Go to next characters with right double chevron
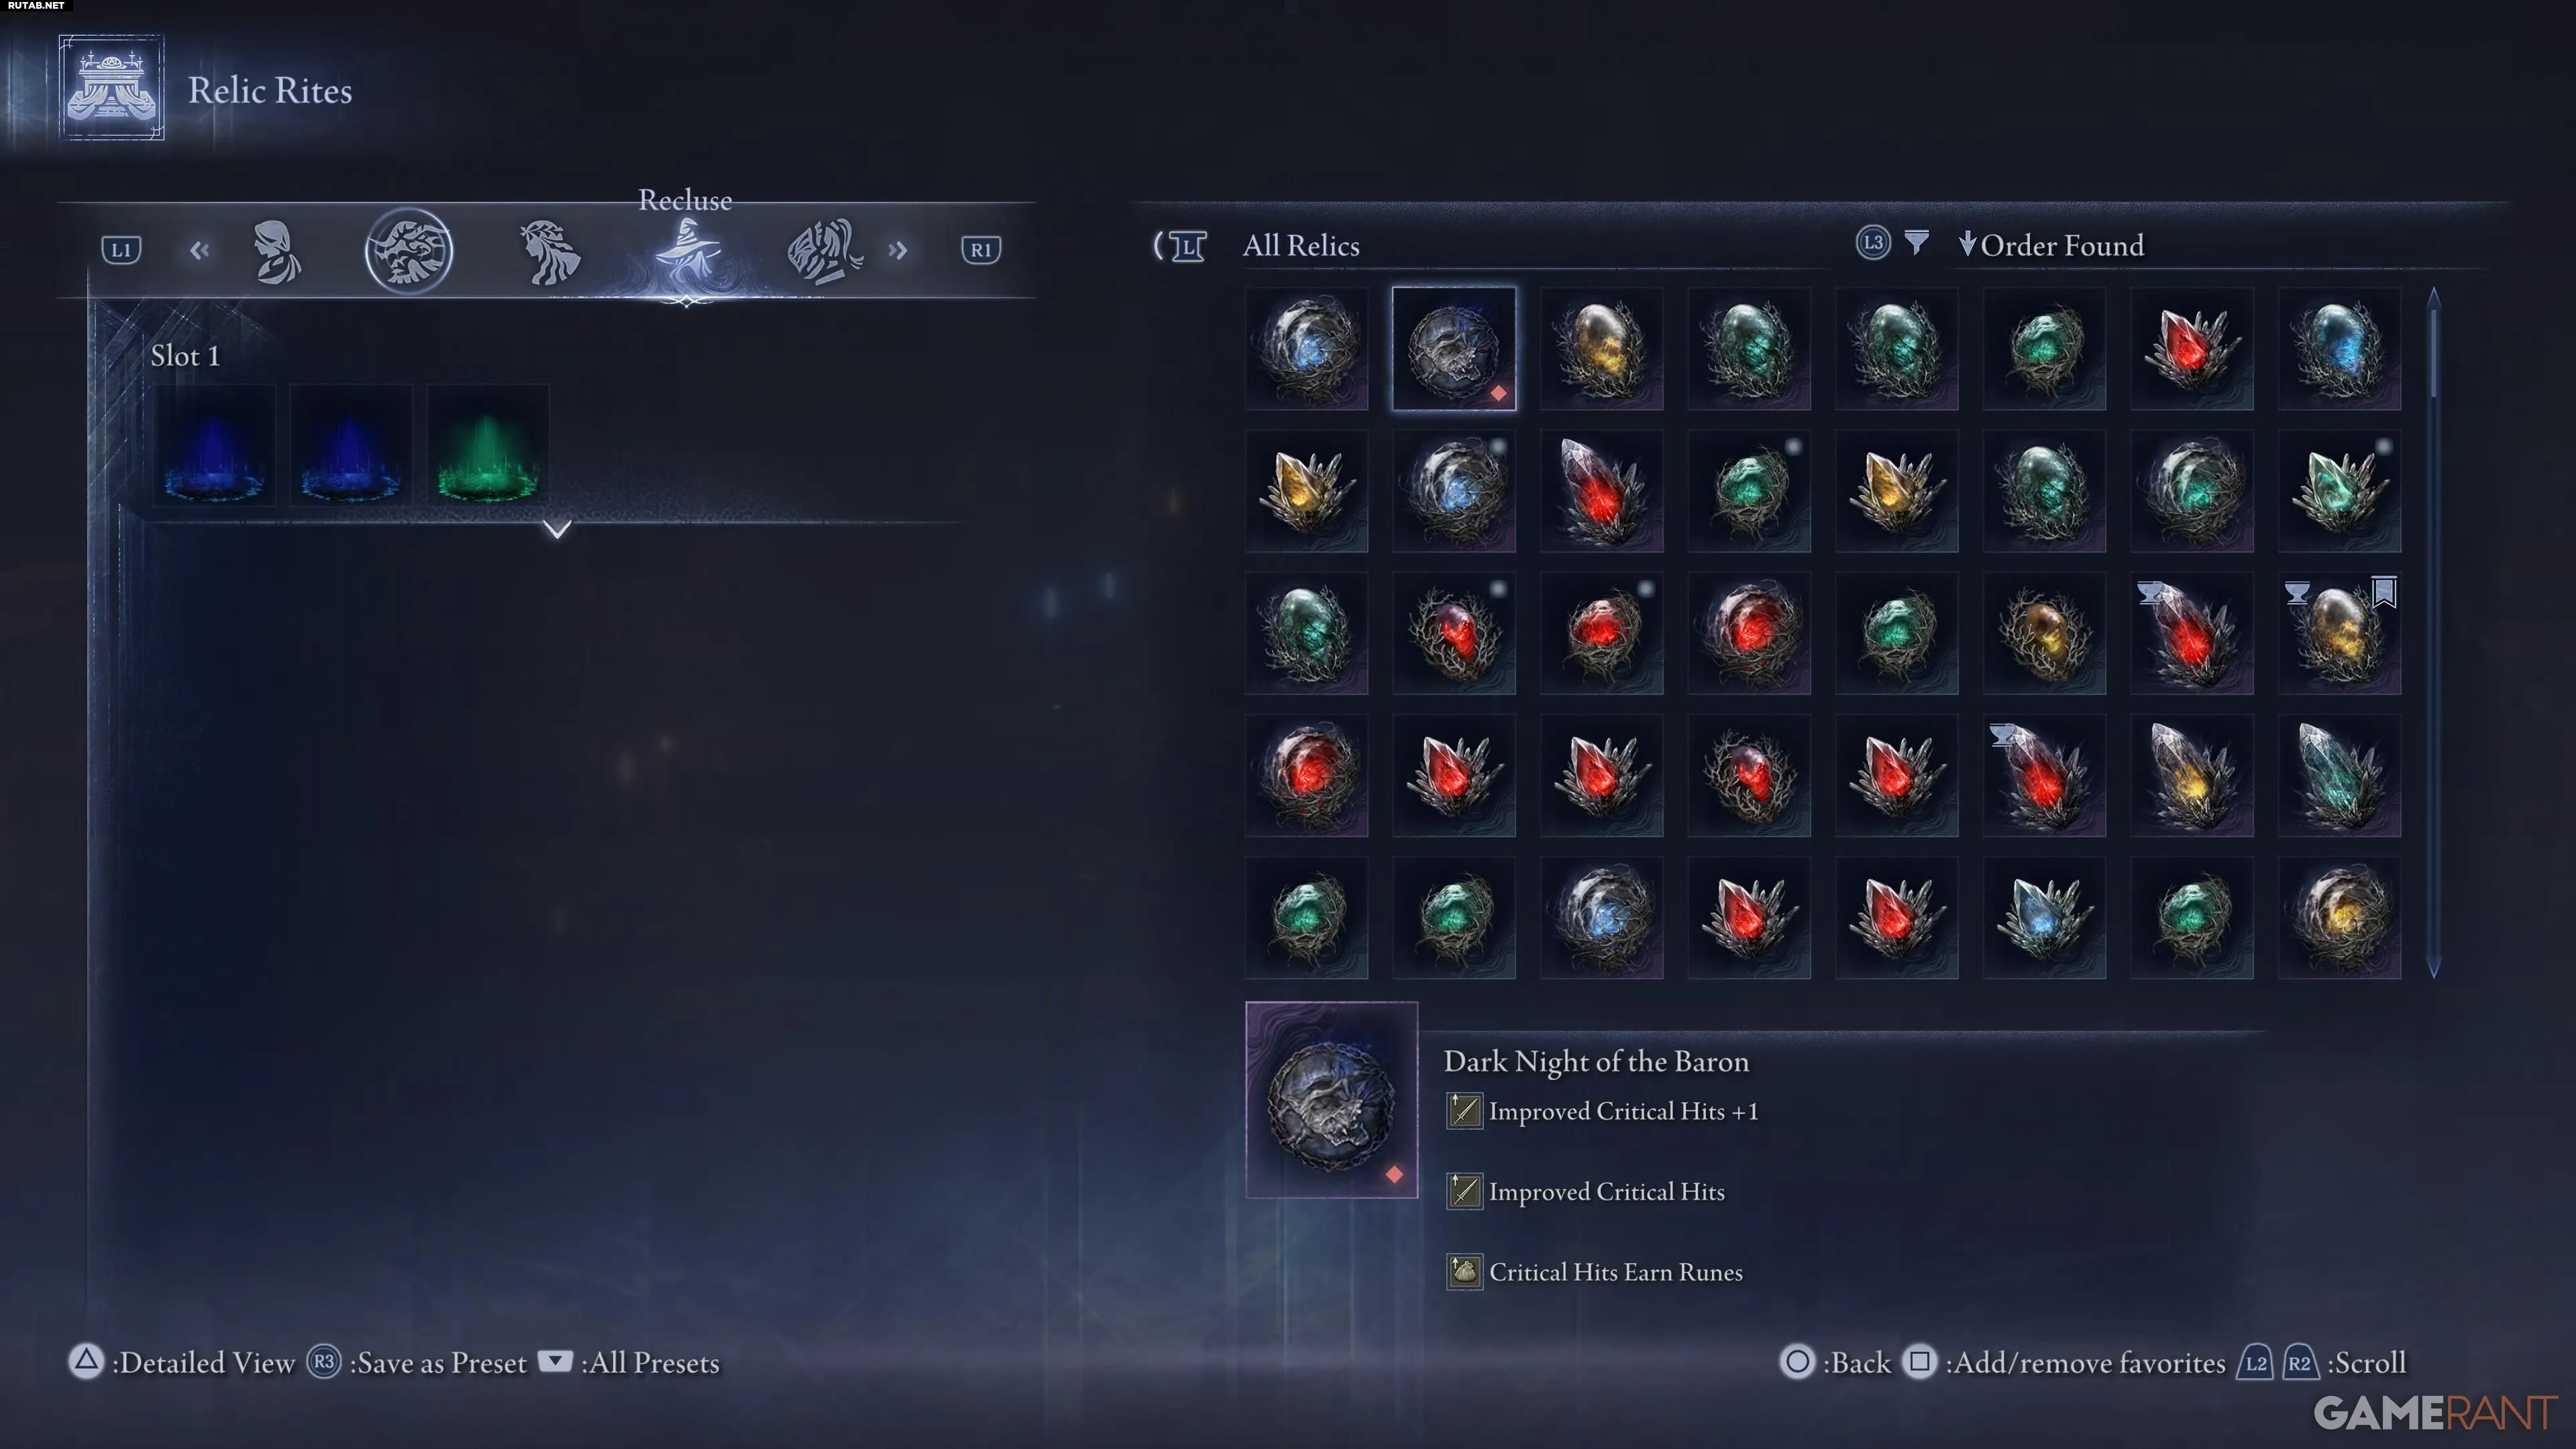The height and width of the screenshot is (1449, 2576). [x=897, y=250]
